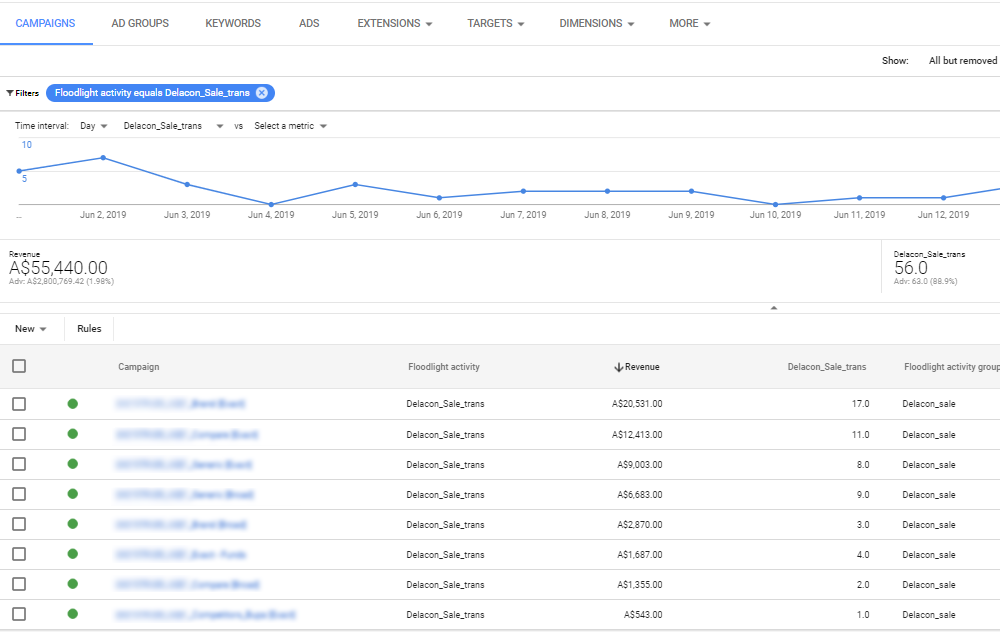
Task: Click green status dot of A$12,413.00 row
Action: pyautogui.click(x=73, y=434)
